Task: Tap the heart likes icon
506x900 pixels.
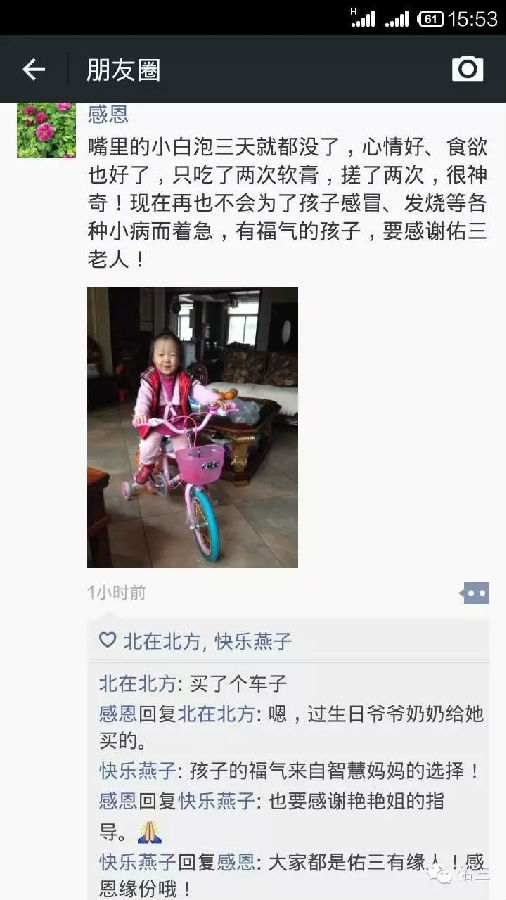Action: 107,640
